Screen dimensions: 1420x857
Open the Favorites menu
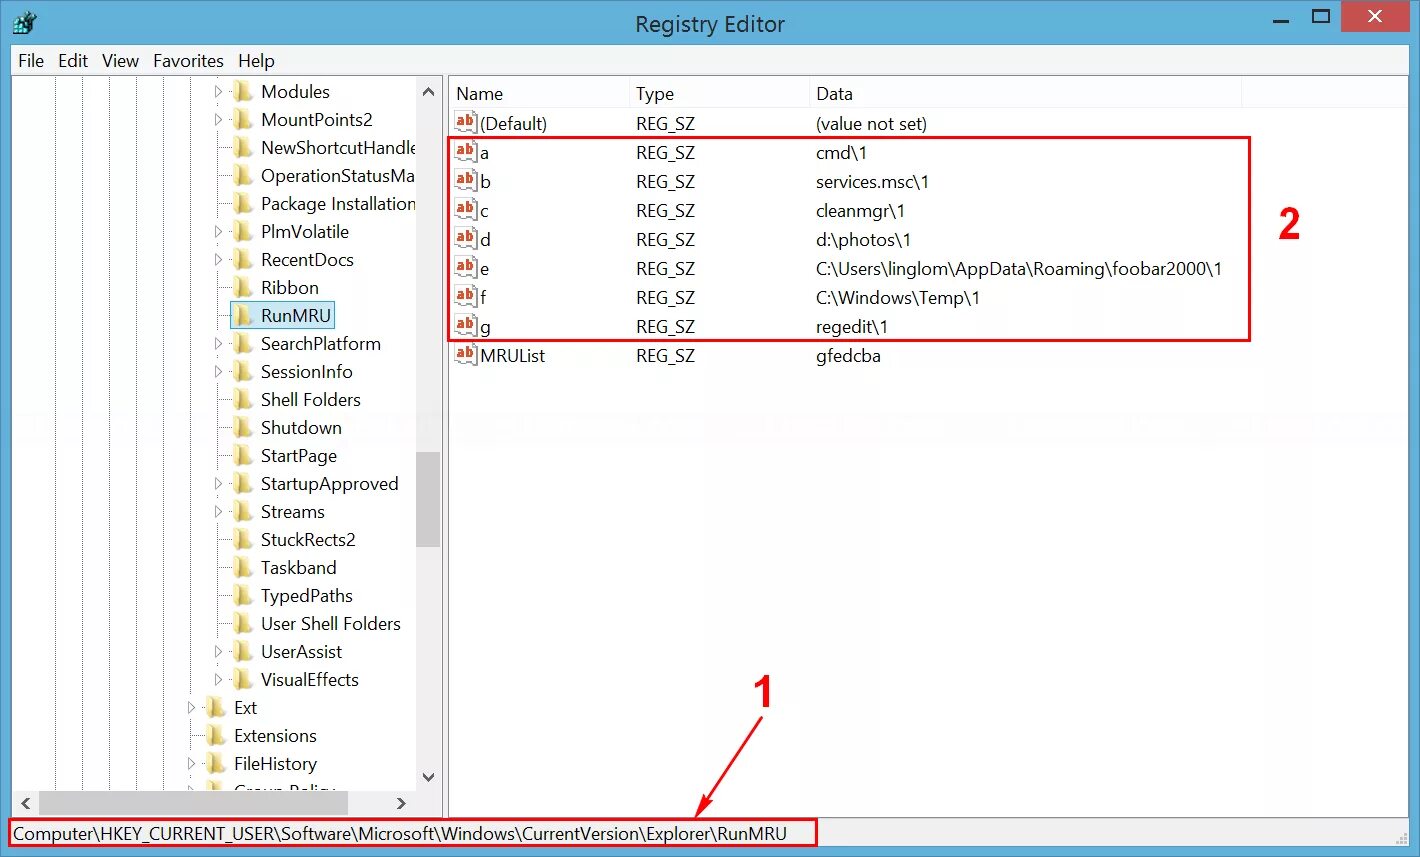pyautogui.click(x=188, y=61)
